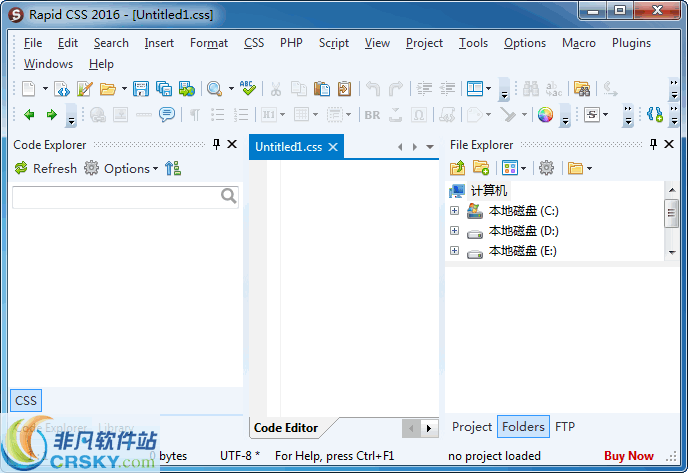Open the Format menu
The height and width of the screenshot is (473, 688).
click(x=209, y=43)
